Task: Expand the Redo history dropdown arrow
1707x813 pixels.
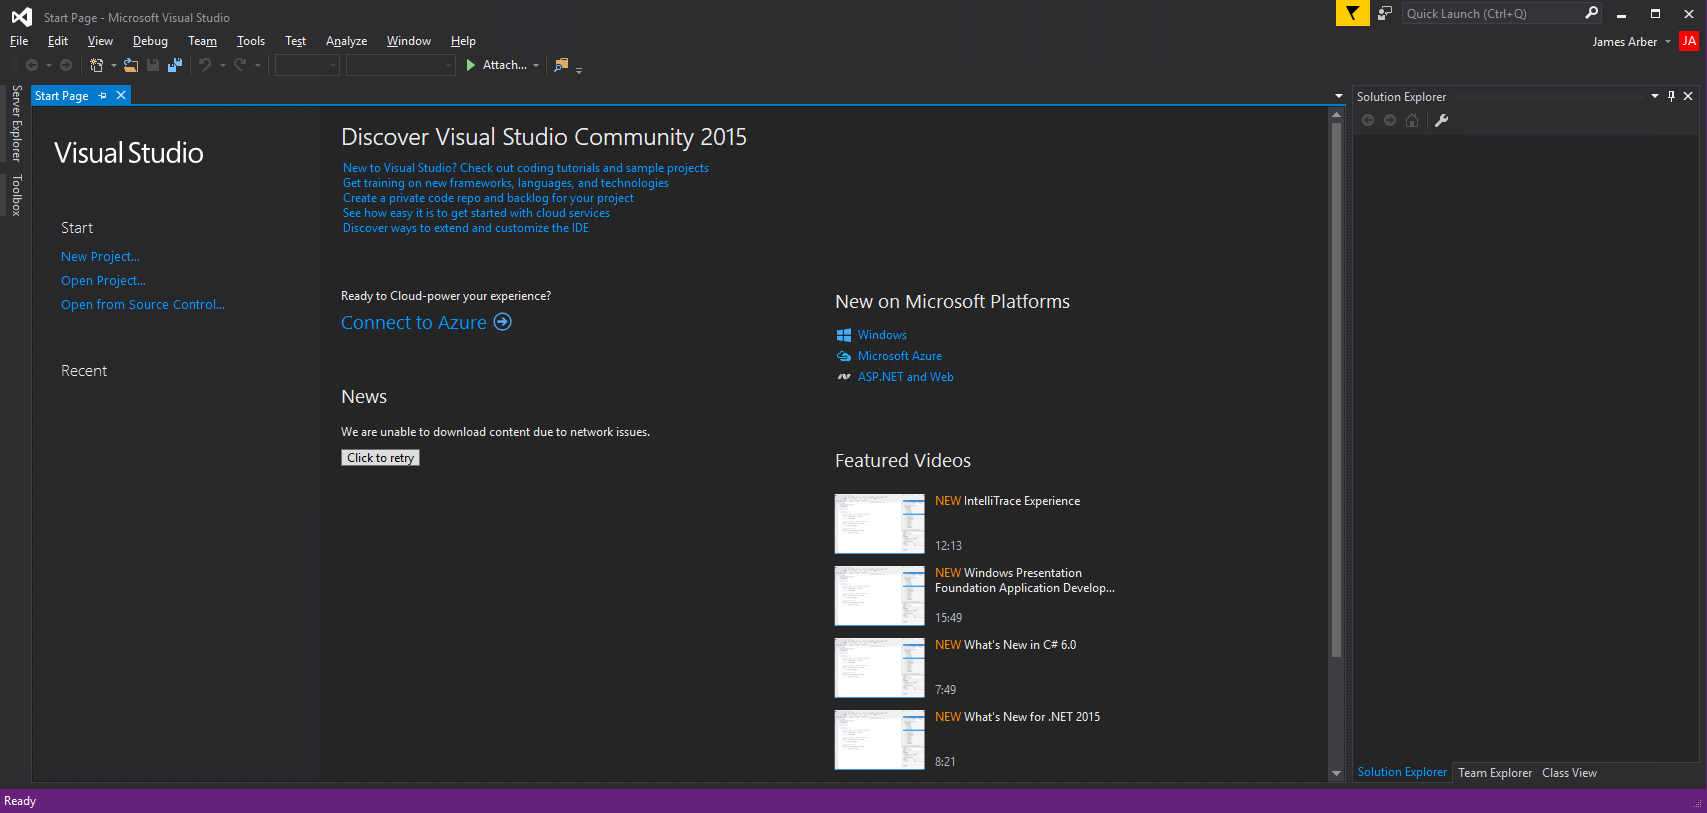Action: [258, 66]
